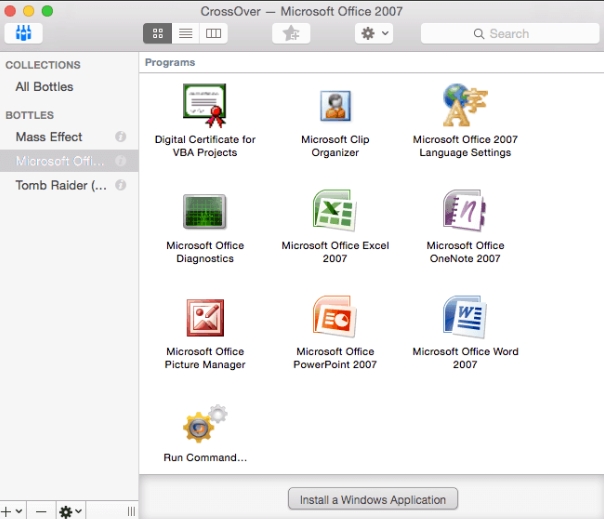The height and width of the screenshot is (519, 604).
Task: Open the toolbar gear action menu
Action: click(x=374, y=34)
